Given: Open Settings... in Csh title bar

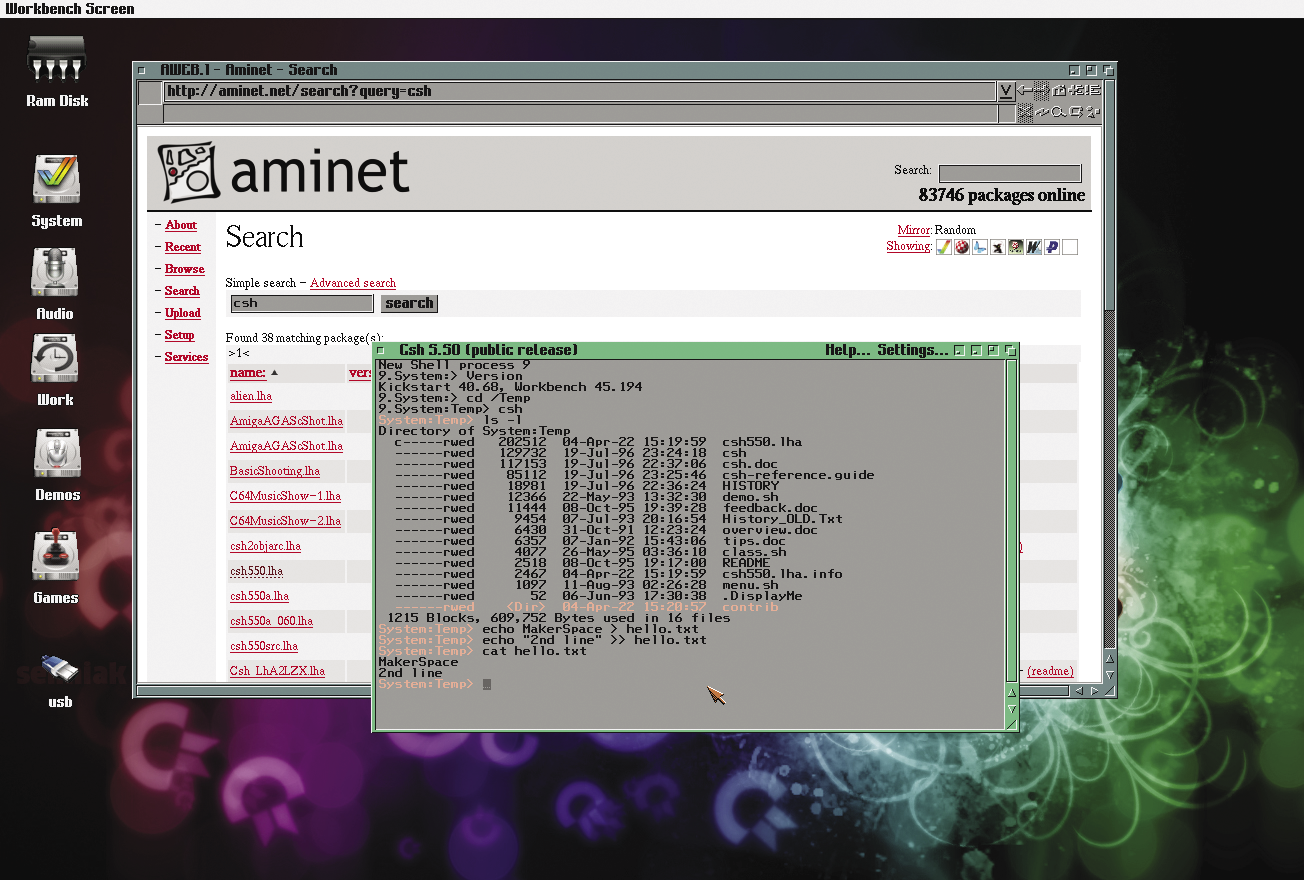Looking at the screenshot, I should [912, 350].
